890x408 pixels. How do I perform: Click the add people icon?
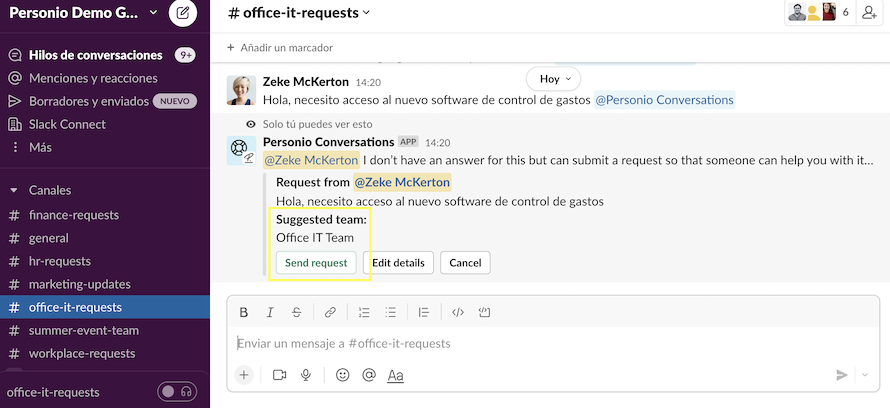tap(869, 12)
